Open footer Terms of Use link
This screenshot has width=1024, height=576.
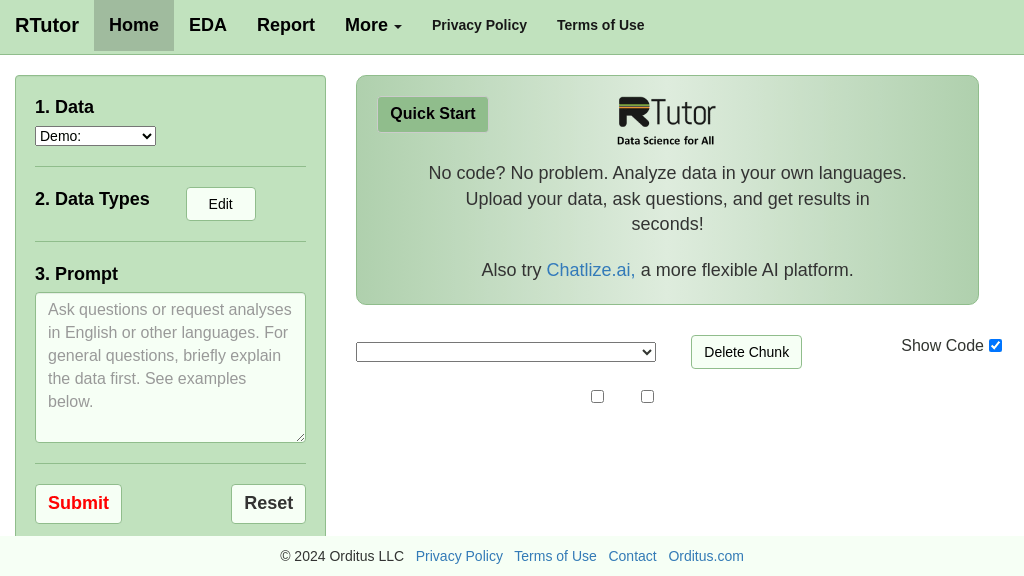point(555,556)
